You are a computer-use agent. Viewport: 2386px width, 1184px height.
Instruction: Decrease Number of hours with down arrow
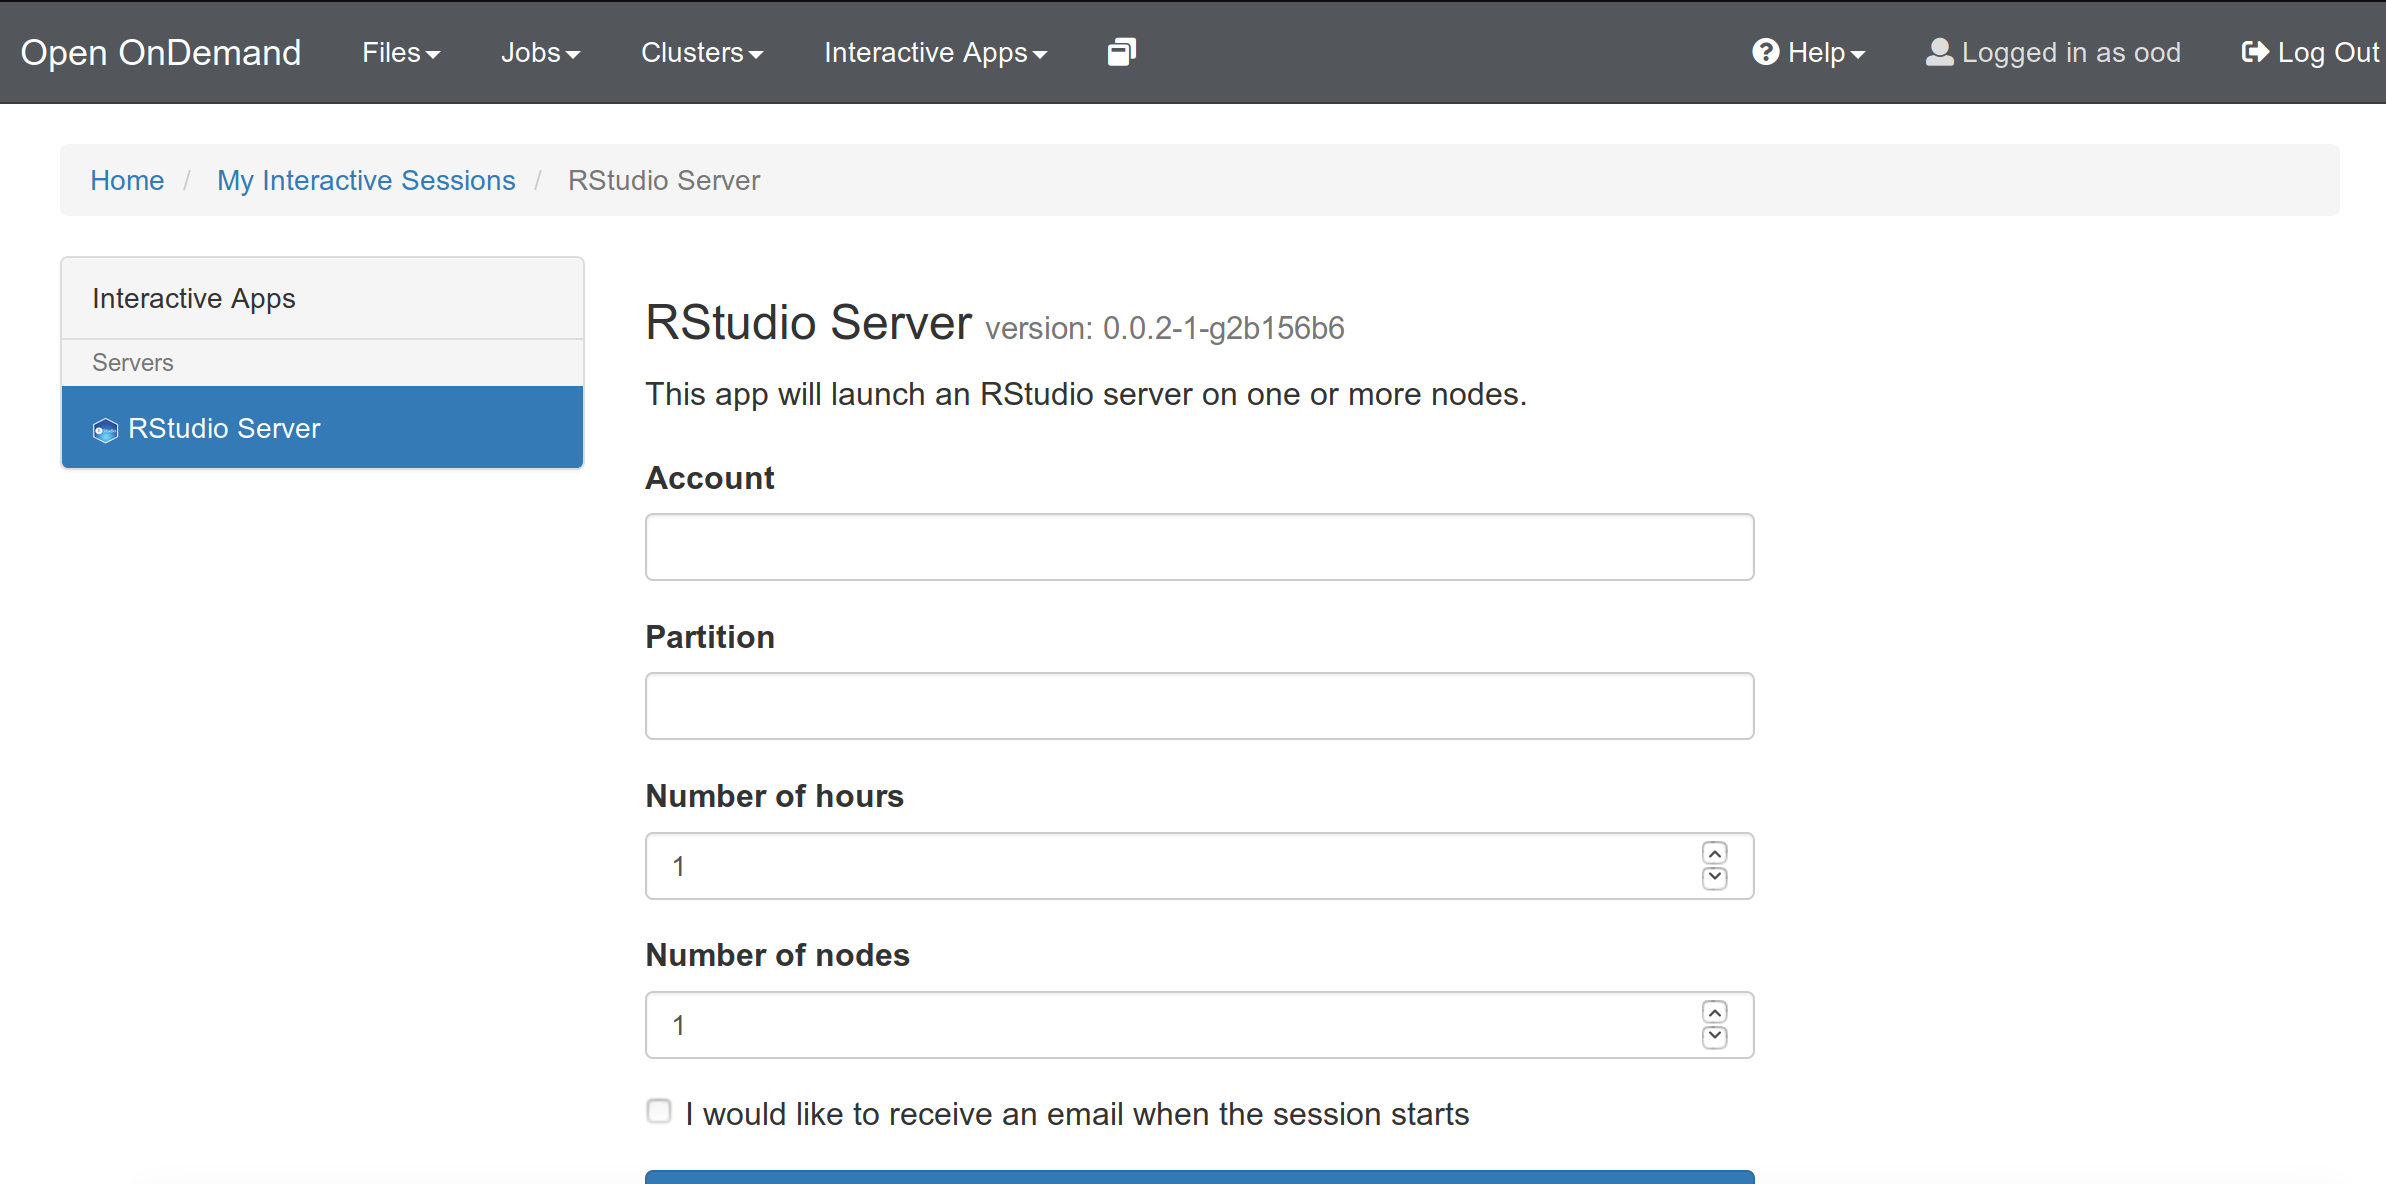[x=1714, y=878]
